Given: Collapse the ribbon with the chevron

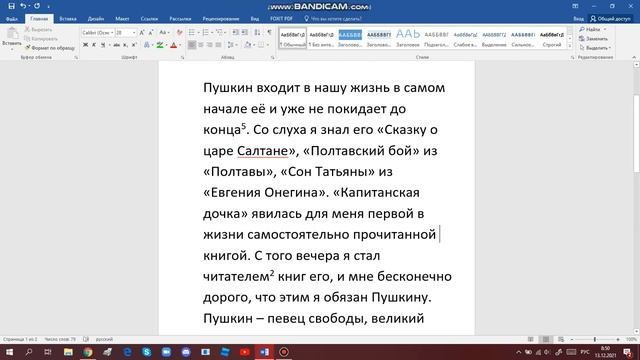Looking at the screenshot, I should tap(634, 58).
